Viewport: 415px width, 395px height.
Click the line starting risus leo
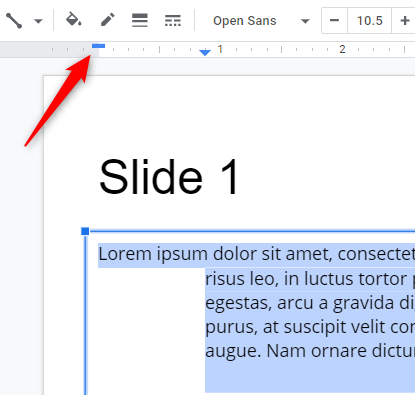(x=310, y=279)
